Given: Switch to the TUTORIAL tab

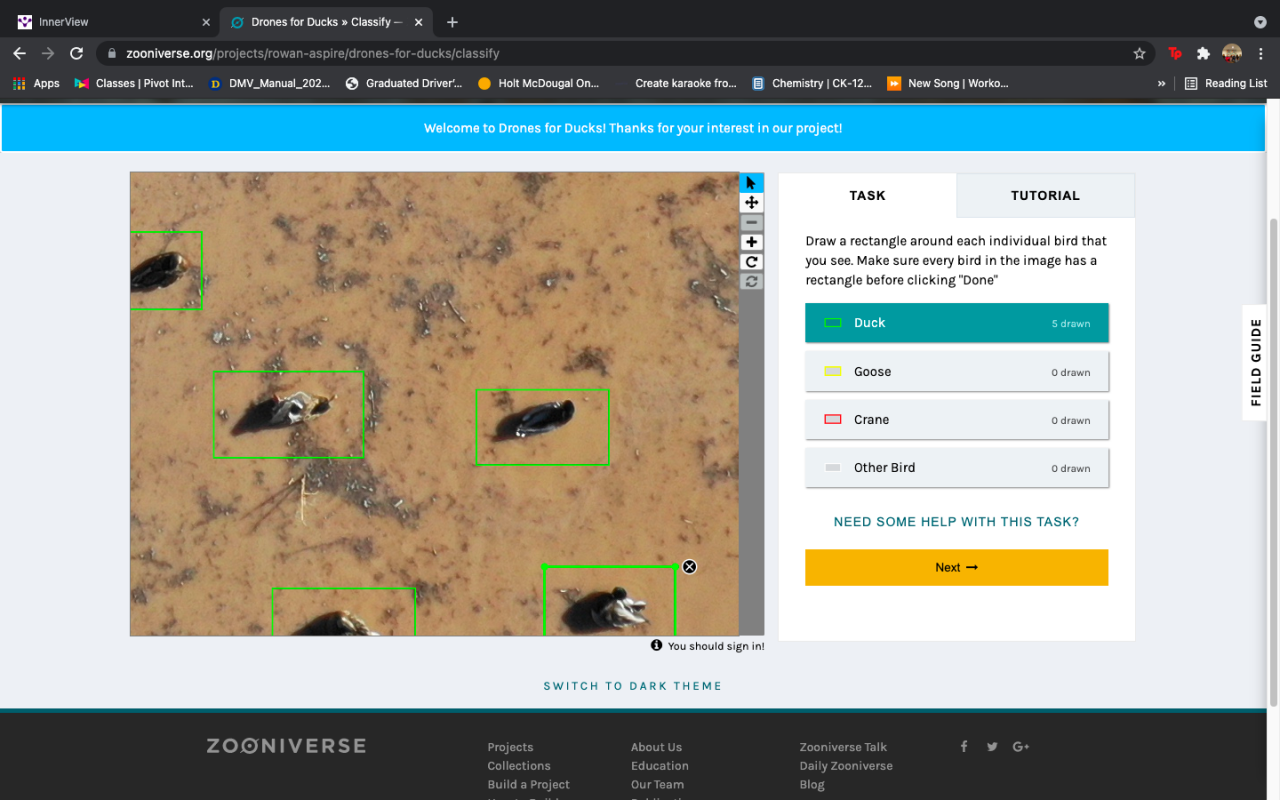Looking at the screenshot, I should pos(1045,195).
